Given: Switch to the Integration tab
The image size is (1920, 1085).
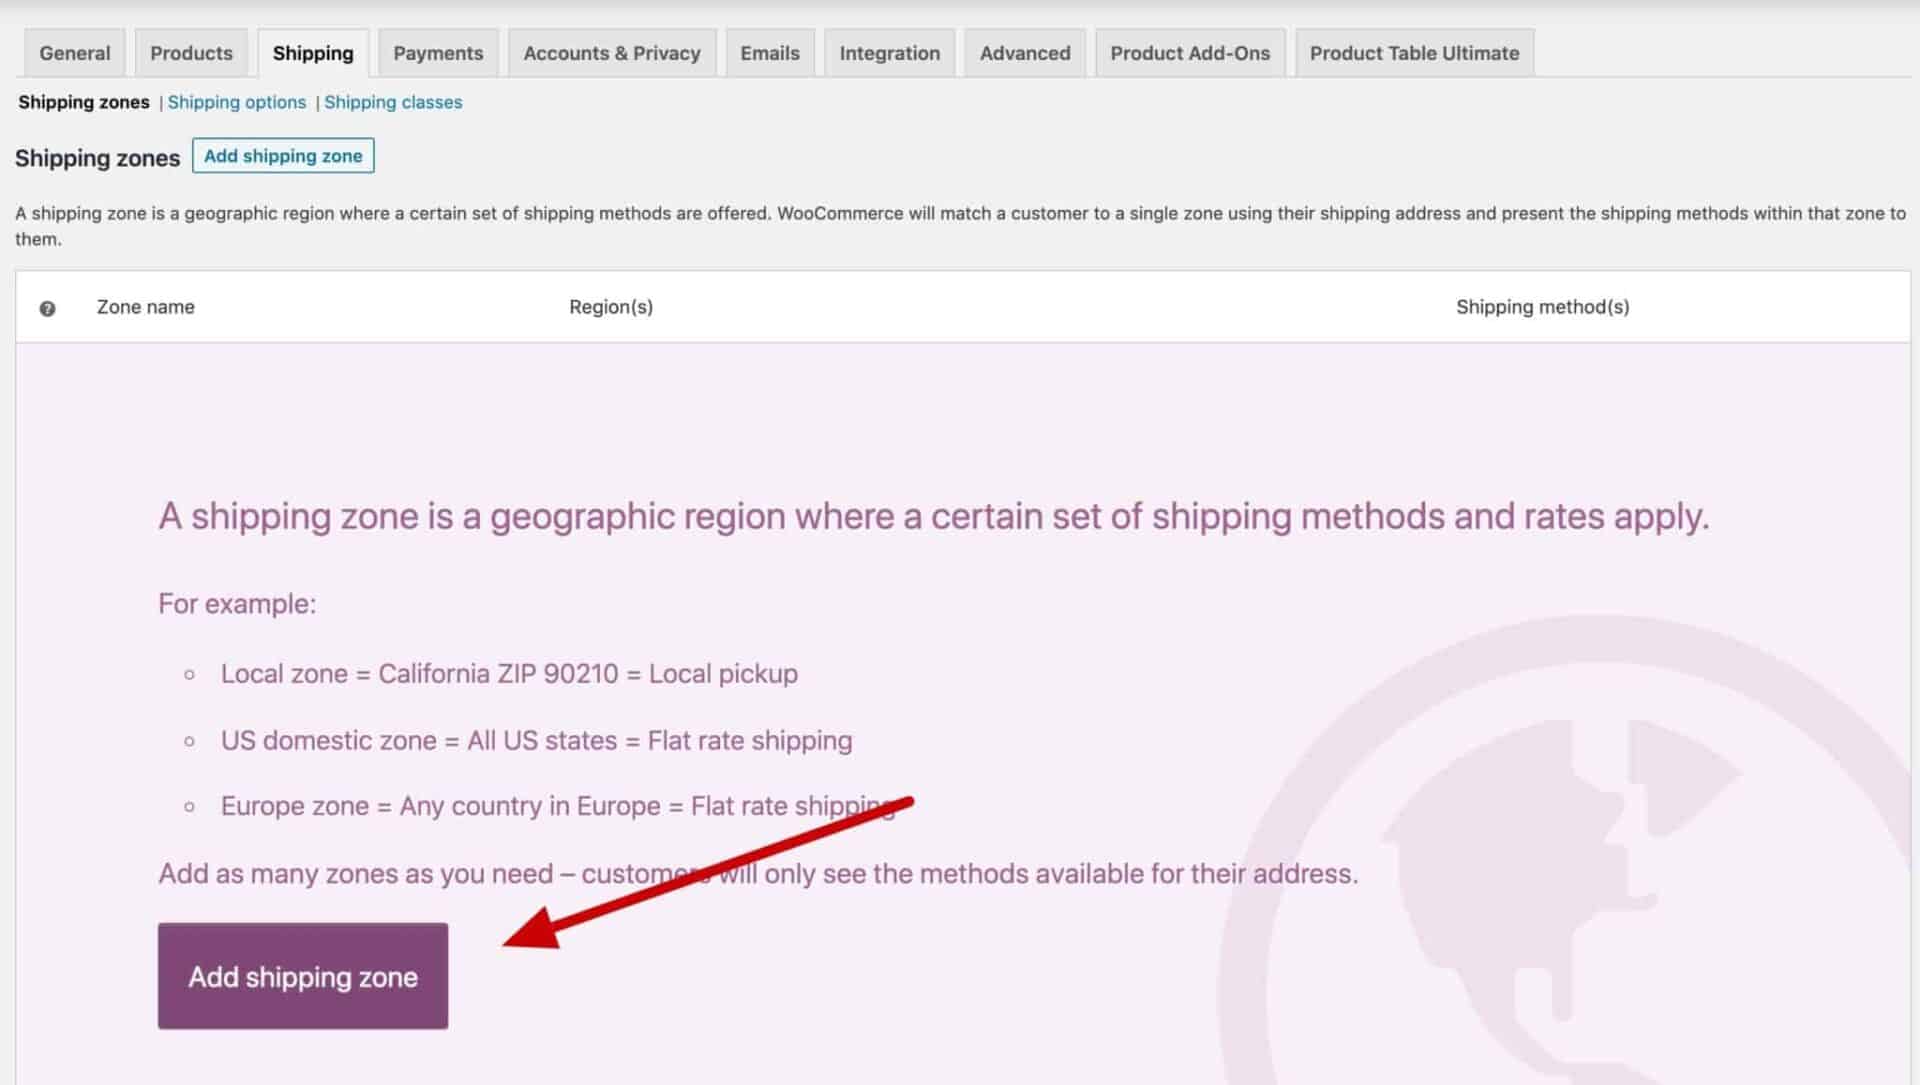Looking at the screenshot, I should [889, 53].
